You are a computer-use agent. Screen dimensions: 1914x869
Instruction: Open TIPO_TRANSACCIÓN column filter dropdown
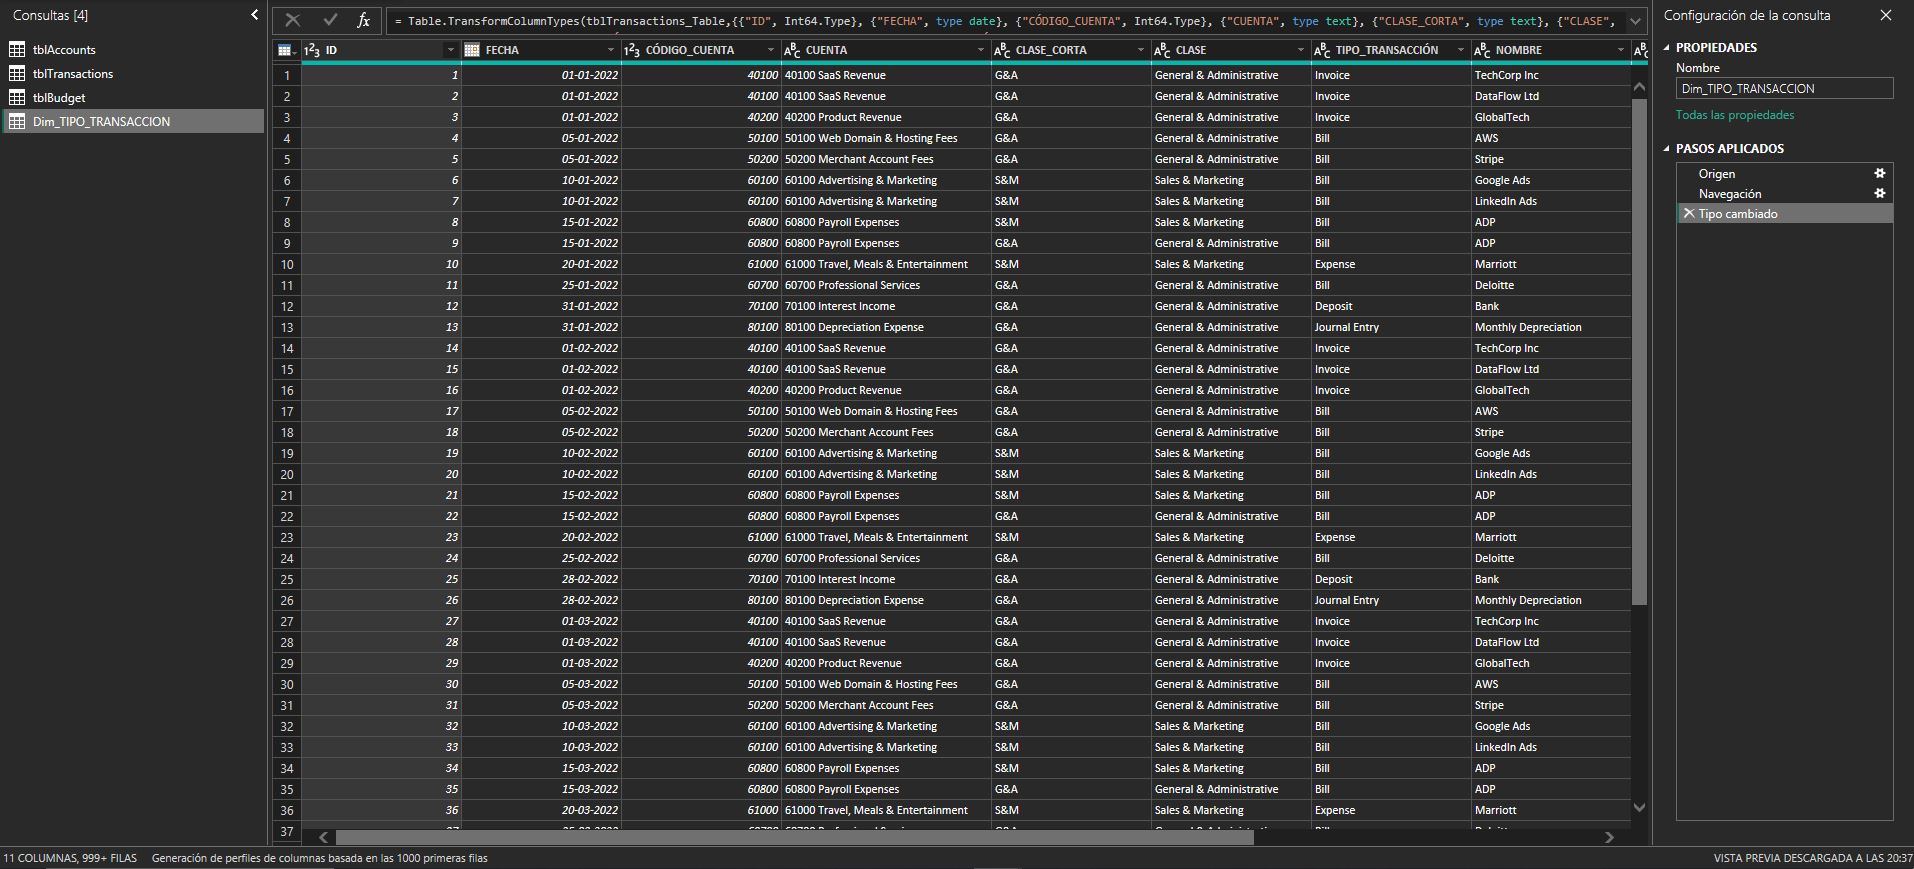pyautogui.click(x=1461, y=50)
